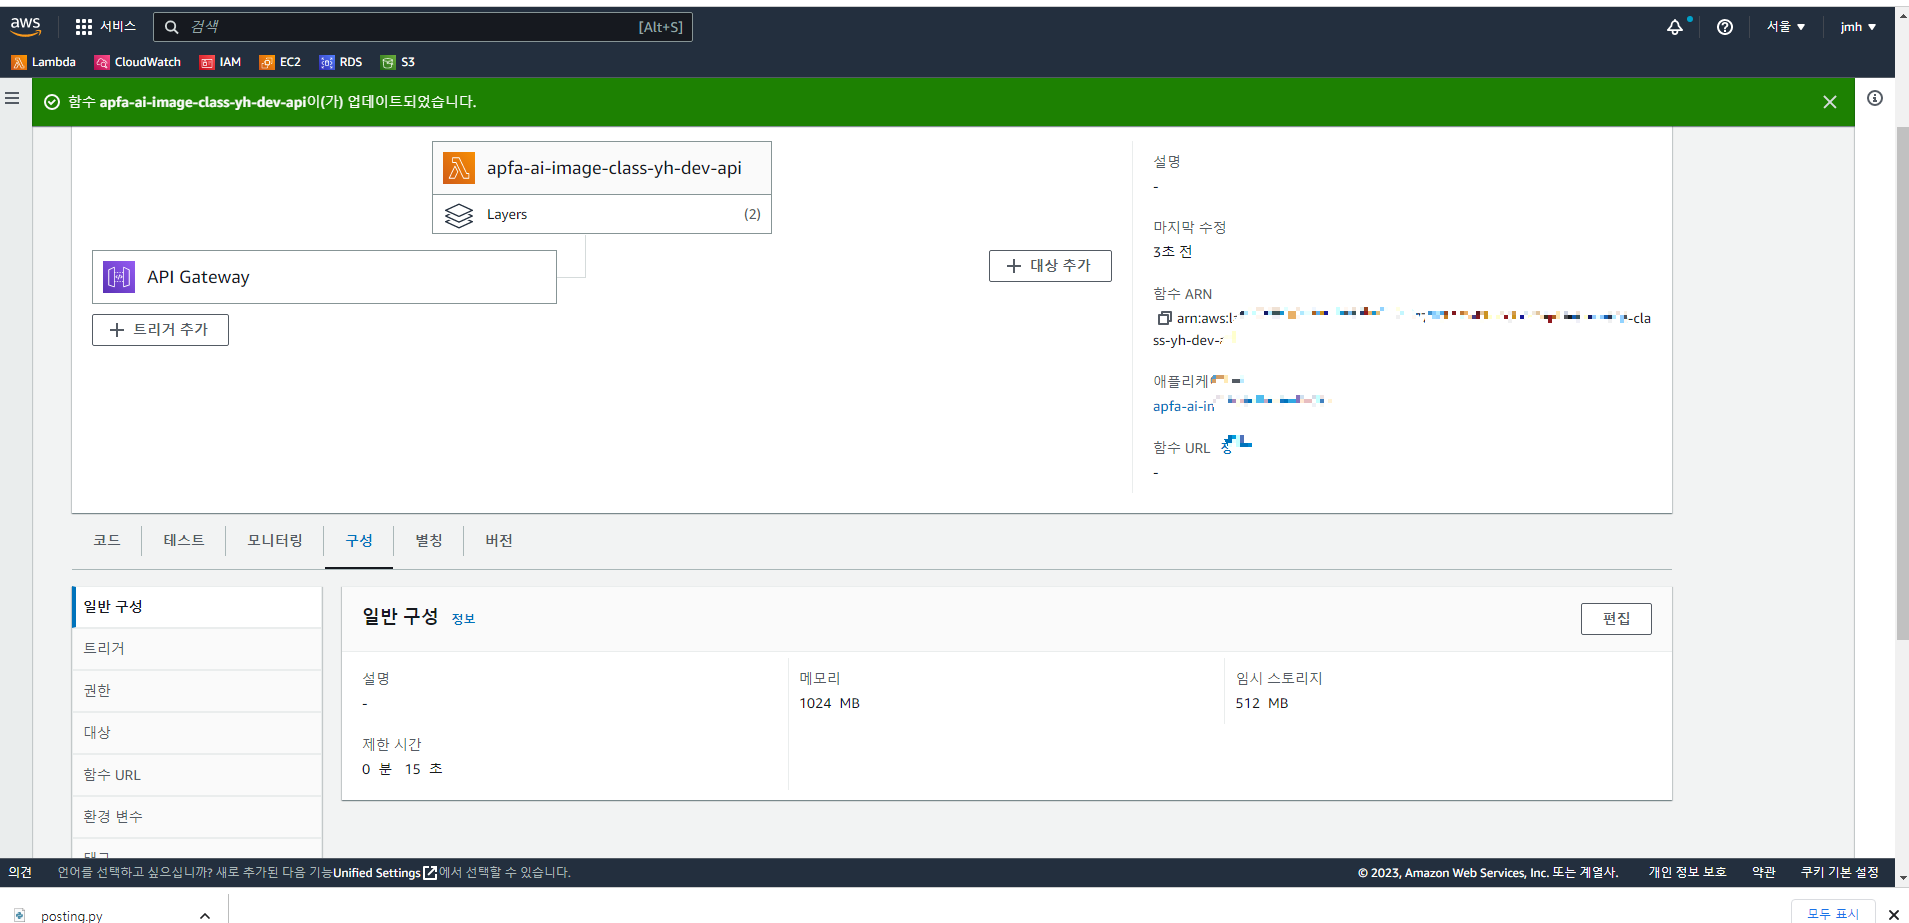Select 함수 URL in the configuration side menu

coord(198,775)
